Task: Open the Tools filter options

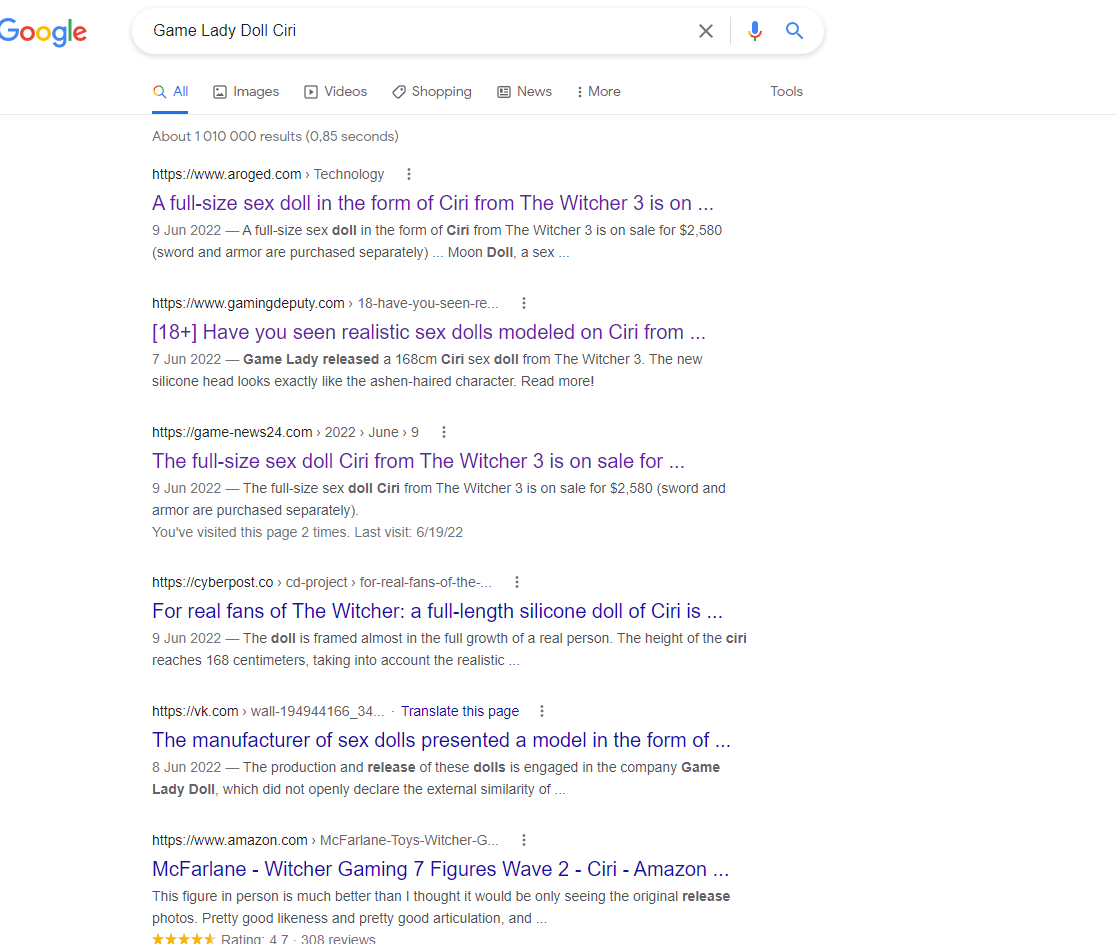Action: tap(786, 92)
